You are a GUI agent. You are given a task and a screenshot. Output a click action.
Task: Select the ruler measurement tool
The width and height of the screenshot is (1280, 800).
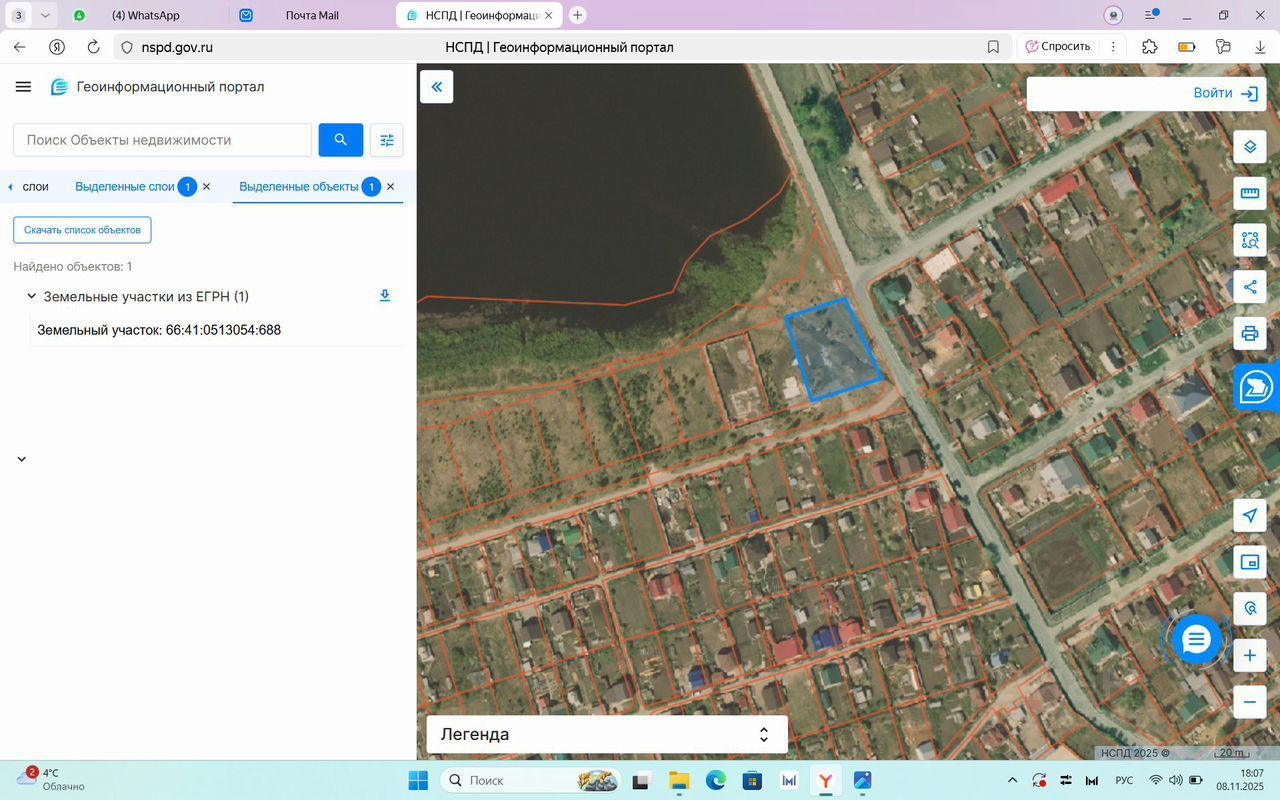pos(1250,193)
